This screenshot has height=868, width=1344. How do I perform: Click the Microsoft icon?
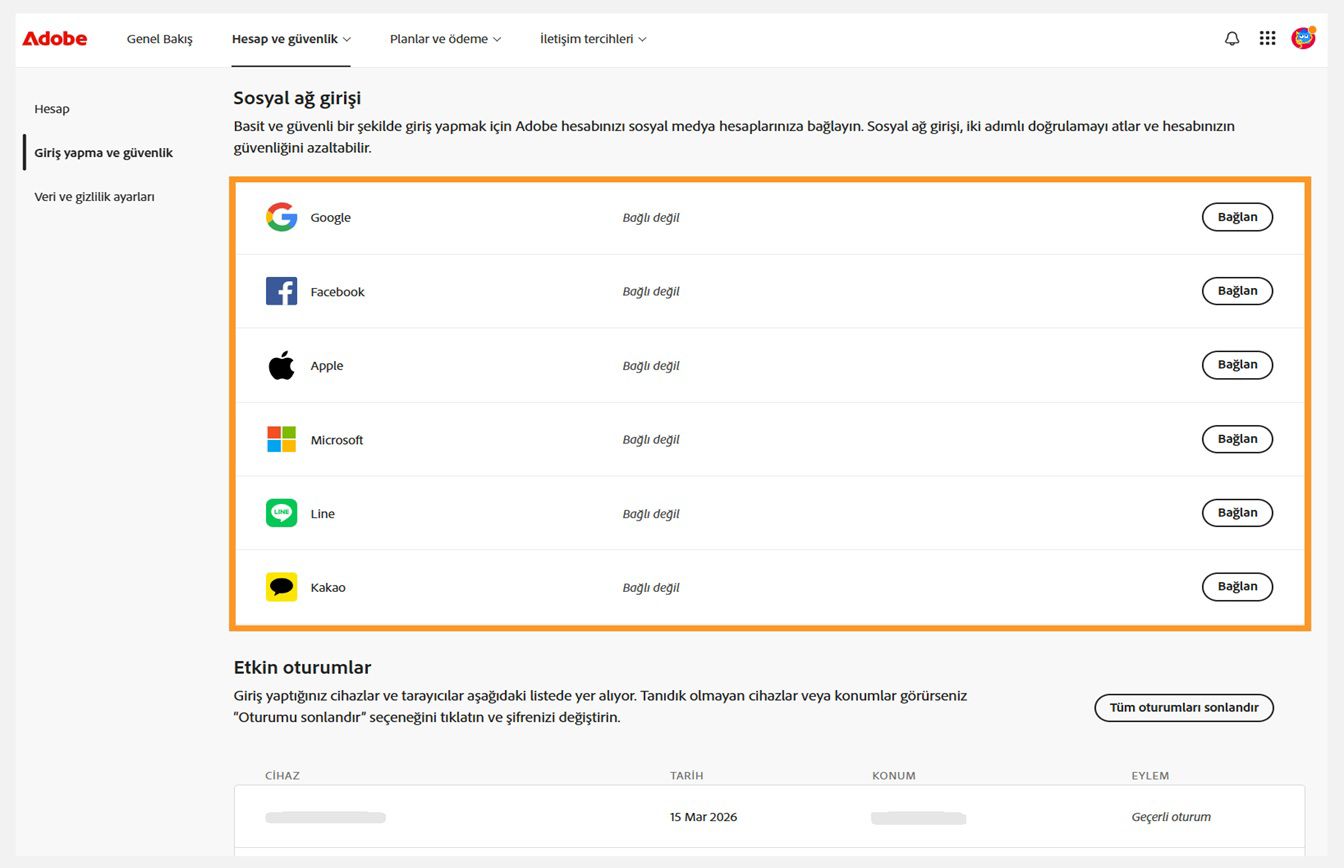click(x=281, y=438)
